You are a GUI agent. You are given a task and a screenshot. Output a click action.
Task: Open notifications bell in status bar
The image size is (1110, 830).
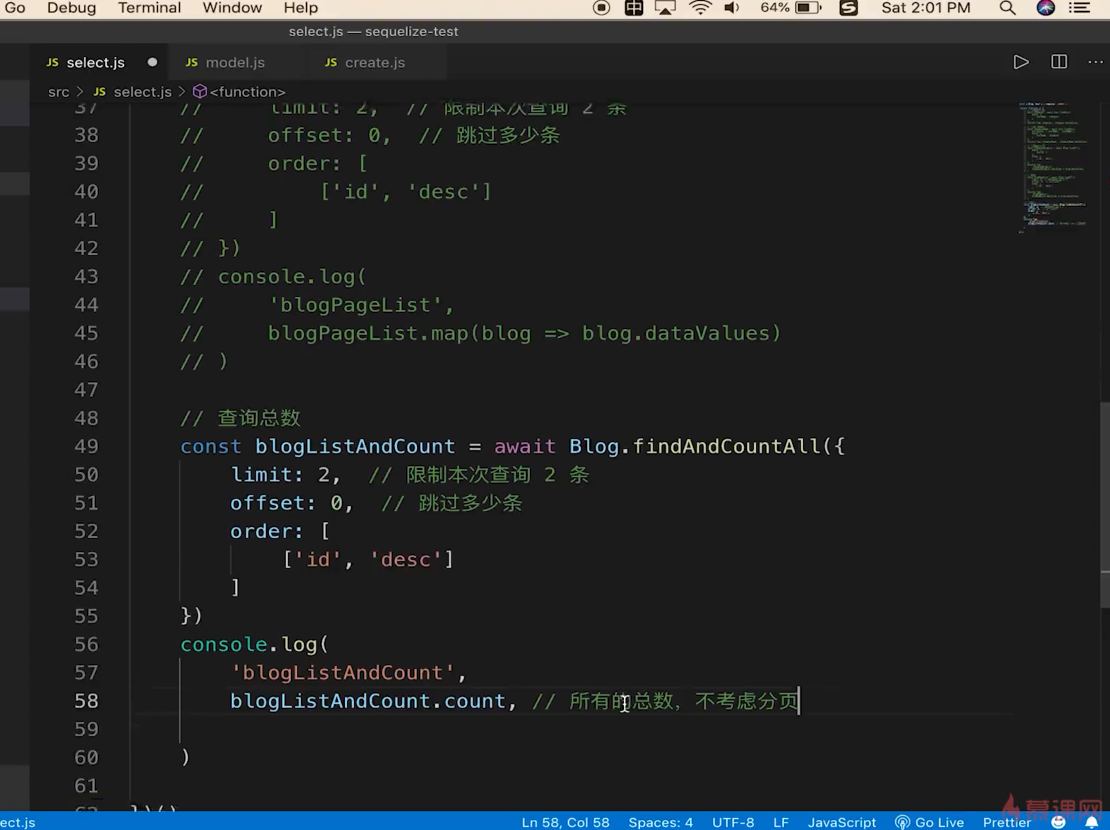point(1092,822)
